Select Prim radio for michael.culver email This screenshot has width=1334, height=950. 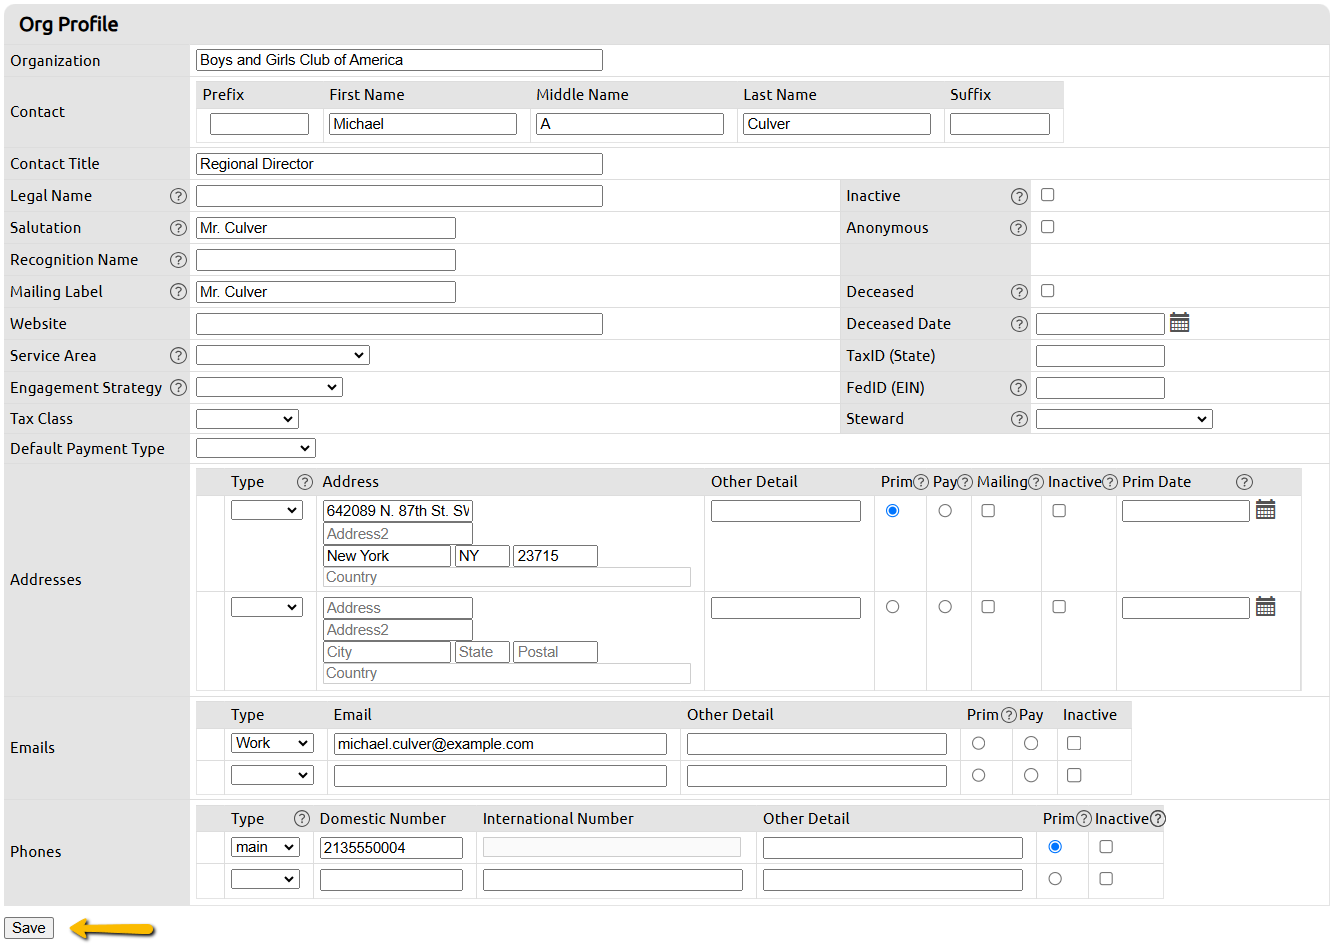pos(979,744)
